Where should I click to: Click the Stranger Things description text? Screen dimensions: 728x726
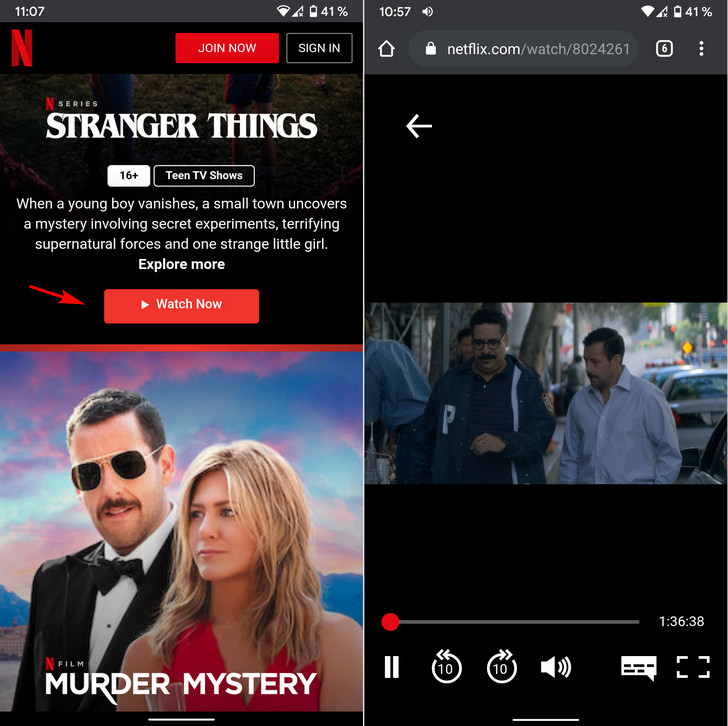[182, 224]
